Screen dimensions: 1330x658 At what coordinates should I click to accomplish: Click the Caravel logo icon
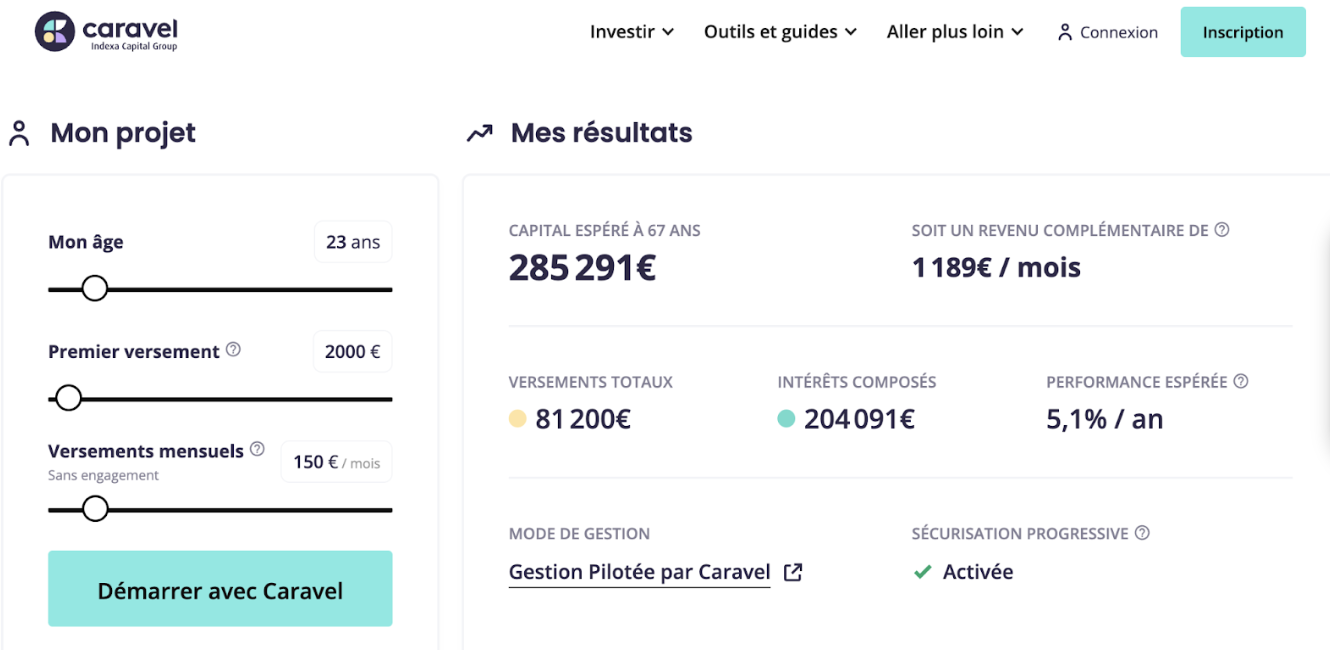coord(55,32)
